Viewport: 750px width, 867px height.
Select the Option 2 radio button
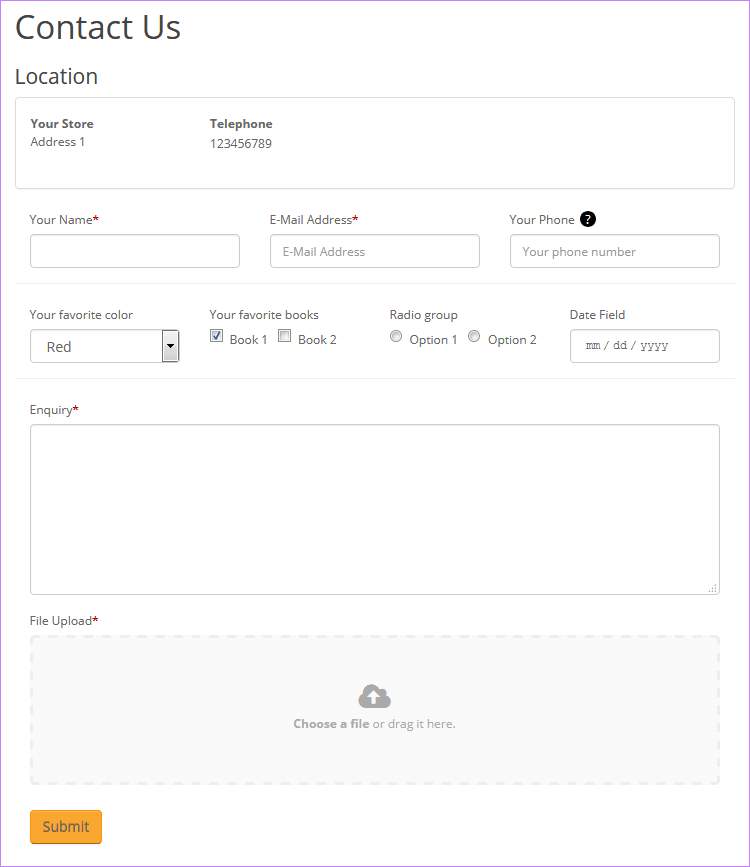pyautogui.click(x=474, y=336)
